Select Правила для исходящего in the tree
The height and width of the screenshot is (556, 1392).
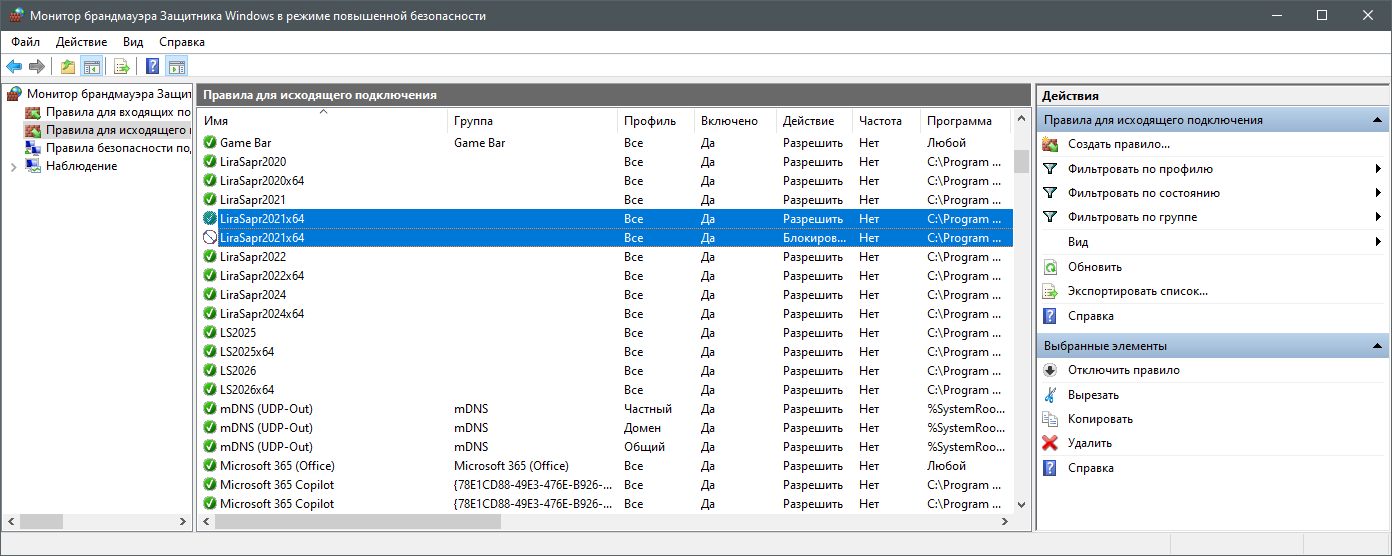click(118, 130)
